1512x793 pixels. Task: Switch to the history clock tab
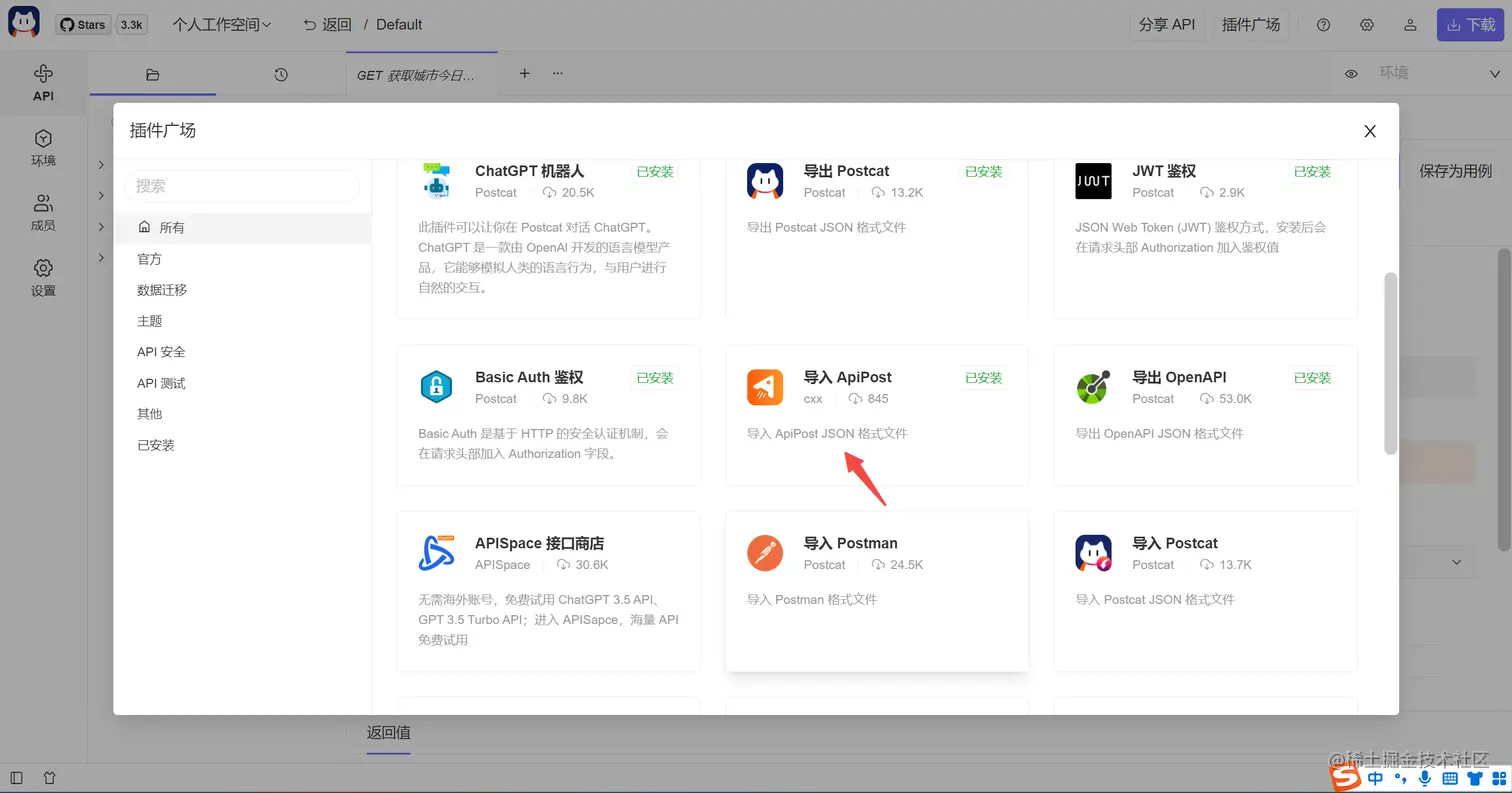pyautogui.click(x=281, y=75)
